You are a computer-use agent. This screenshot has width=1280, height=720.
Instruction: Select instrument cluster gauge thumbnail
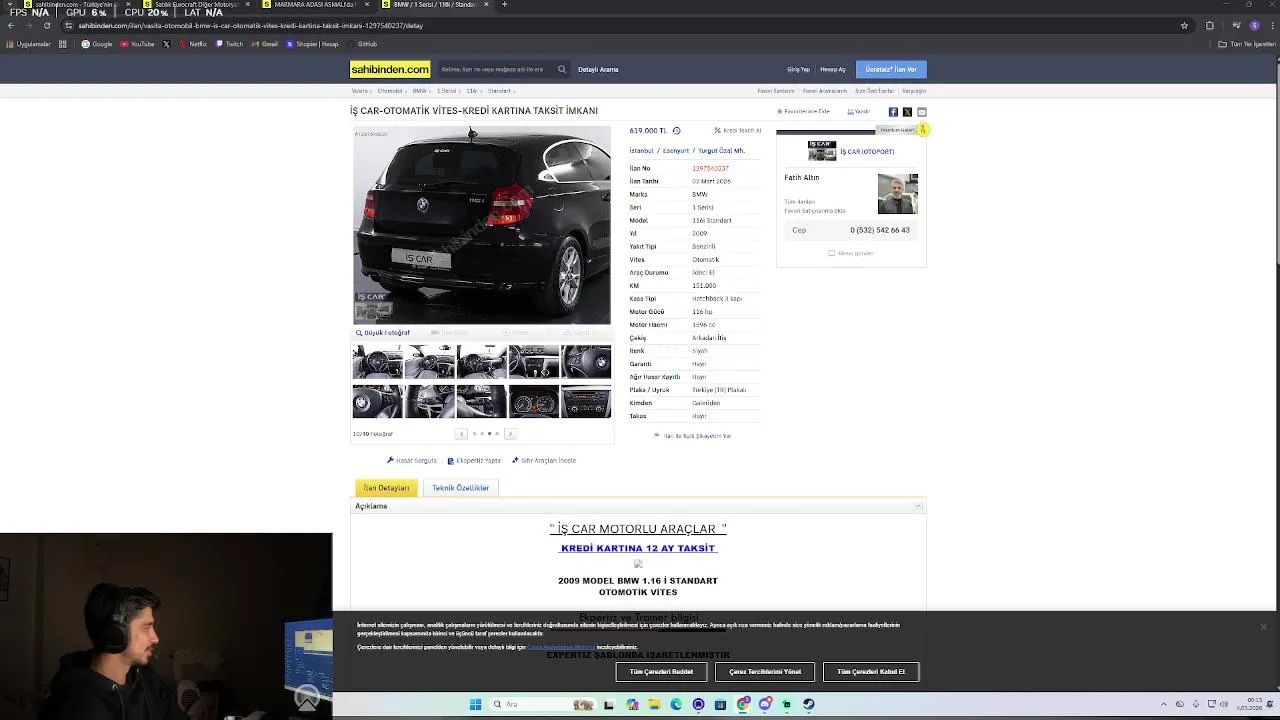click(533, 402)
